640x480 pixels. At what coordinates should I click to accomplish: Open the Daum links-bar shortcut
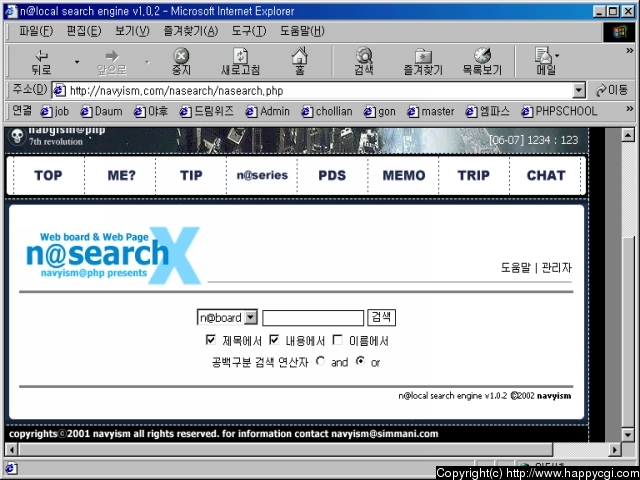point(101,111)
